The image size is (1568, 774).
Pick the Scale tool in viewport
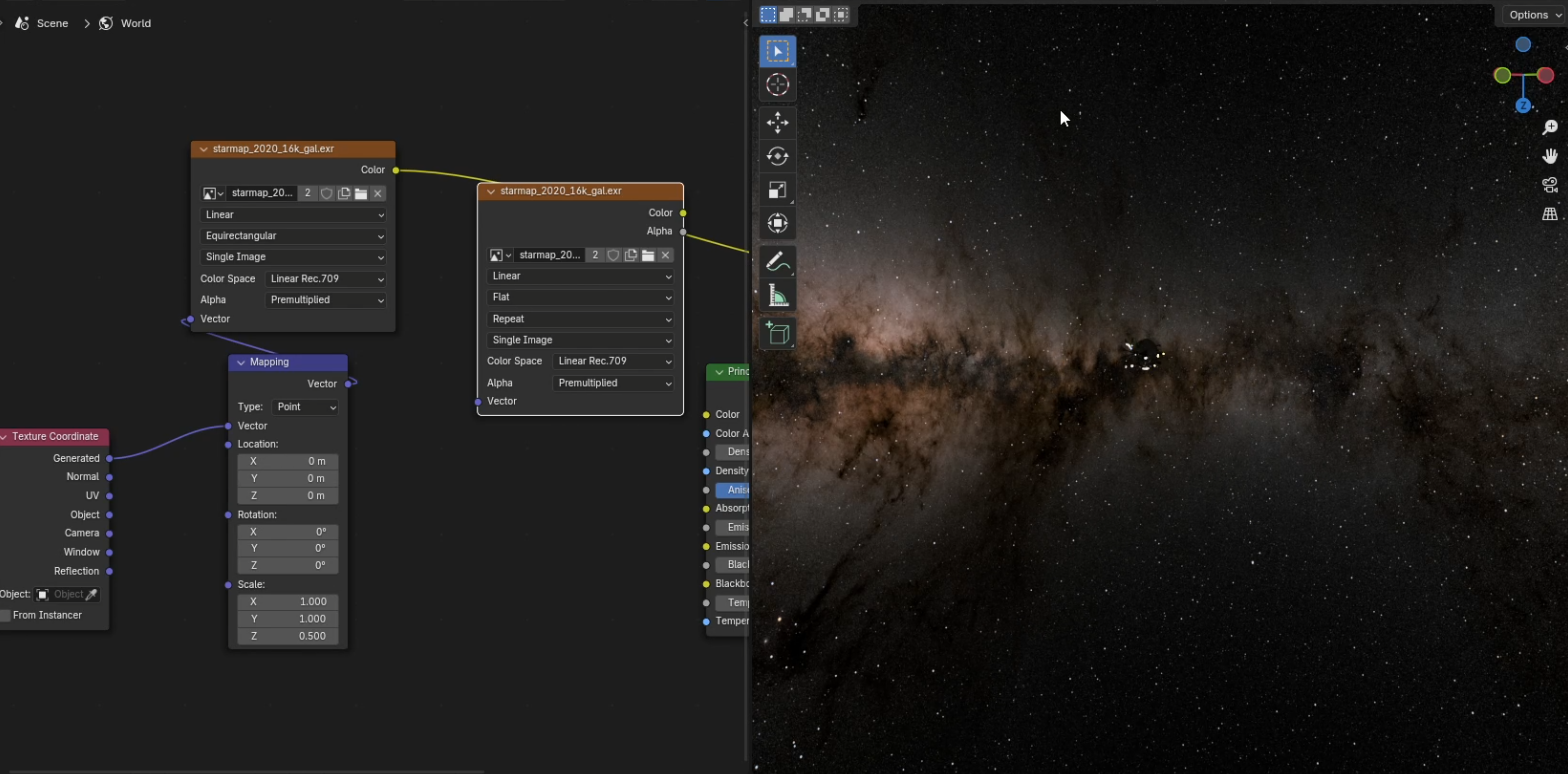pyautogui.click(x=778, y=190)
